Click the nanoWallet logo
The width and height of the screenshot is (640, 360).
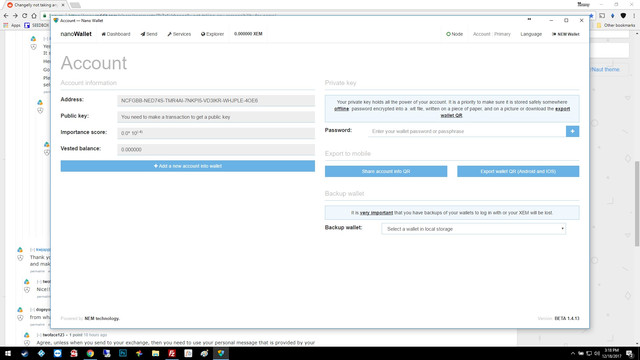coord(76,34)
